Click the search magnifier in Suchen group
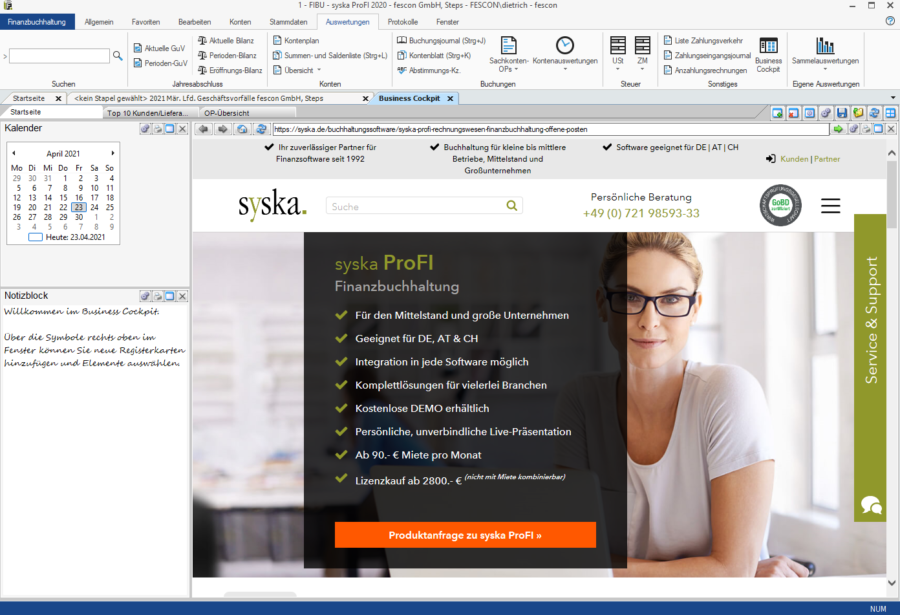The width and height of the screenshot is (900, 615). coord(118,56)
